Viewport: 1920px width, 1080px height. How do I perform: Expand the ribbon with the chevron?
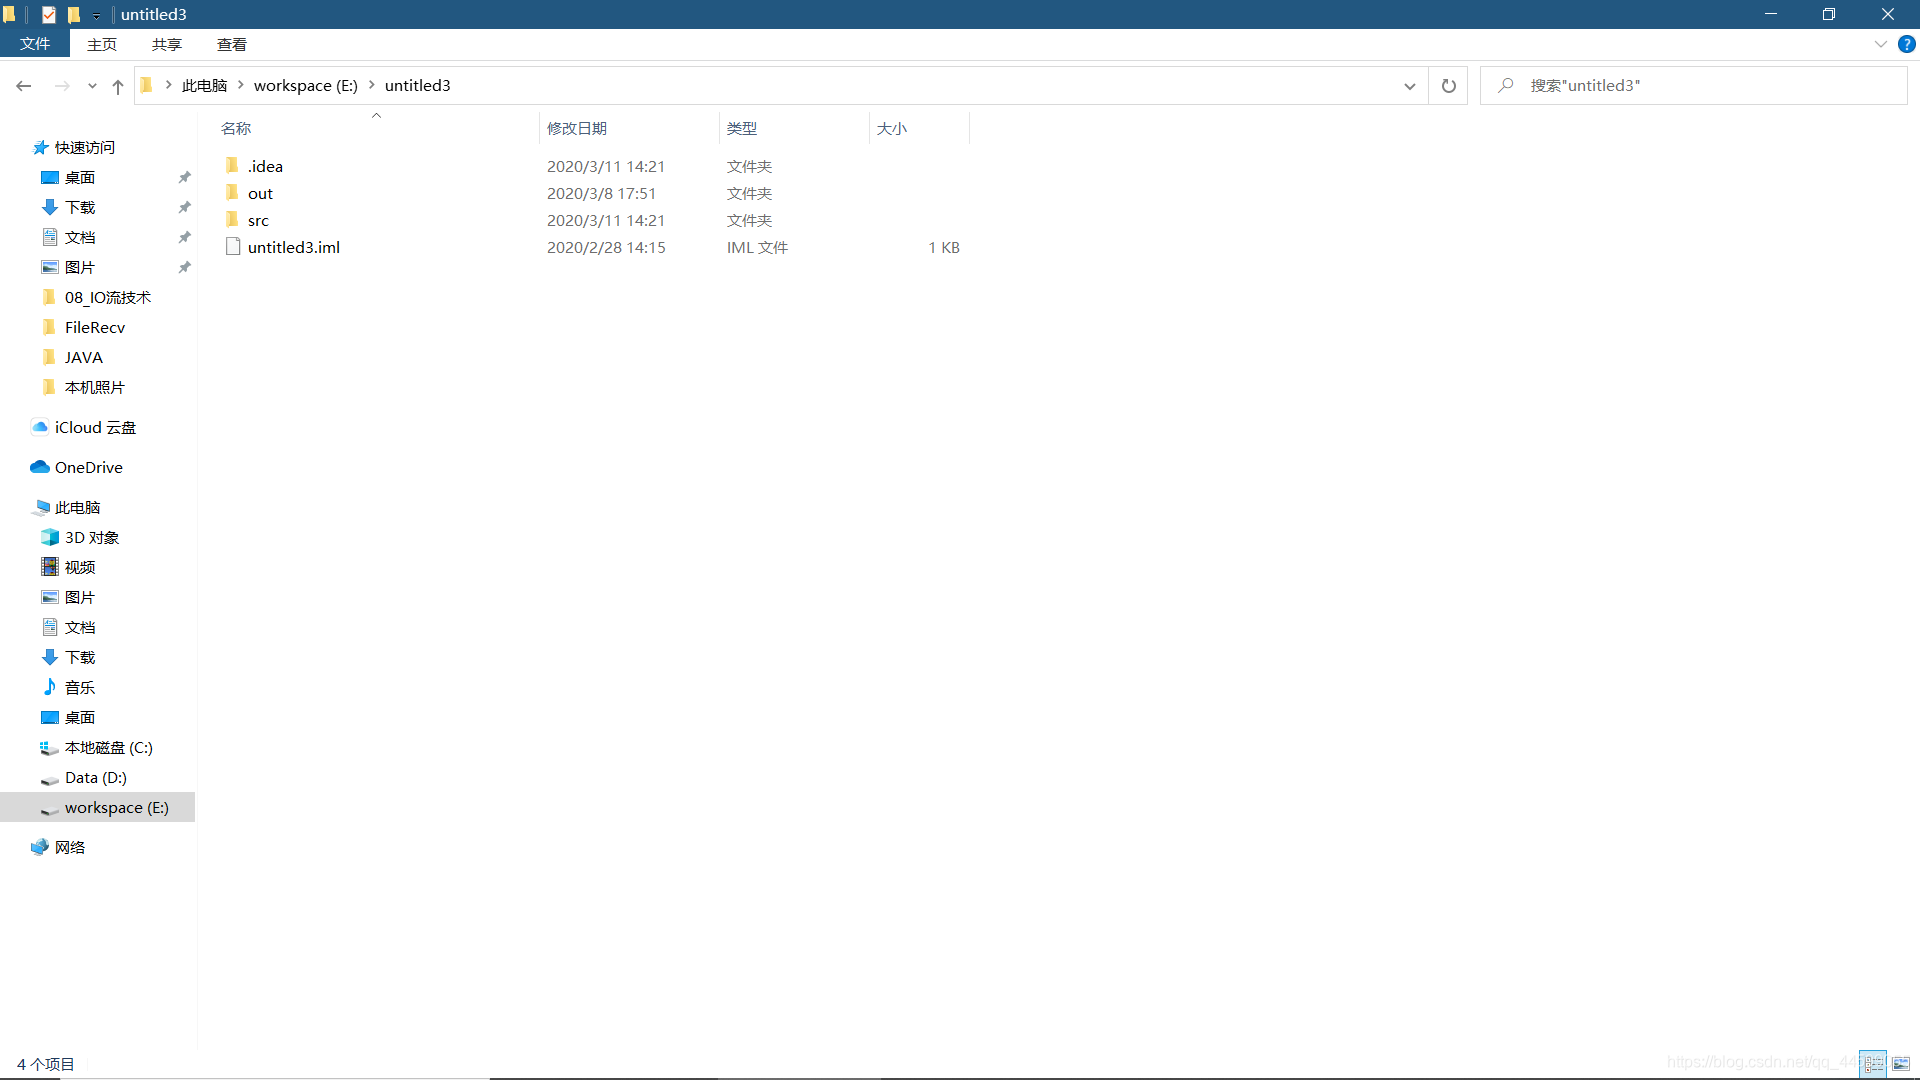click(x=1880, y=44)
